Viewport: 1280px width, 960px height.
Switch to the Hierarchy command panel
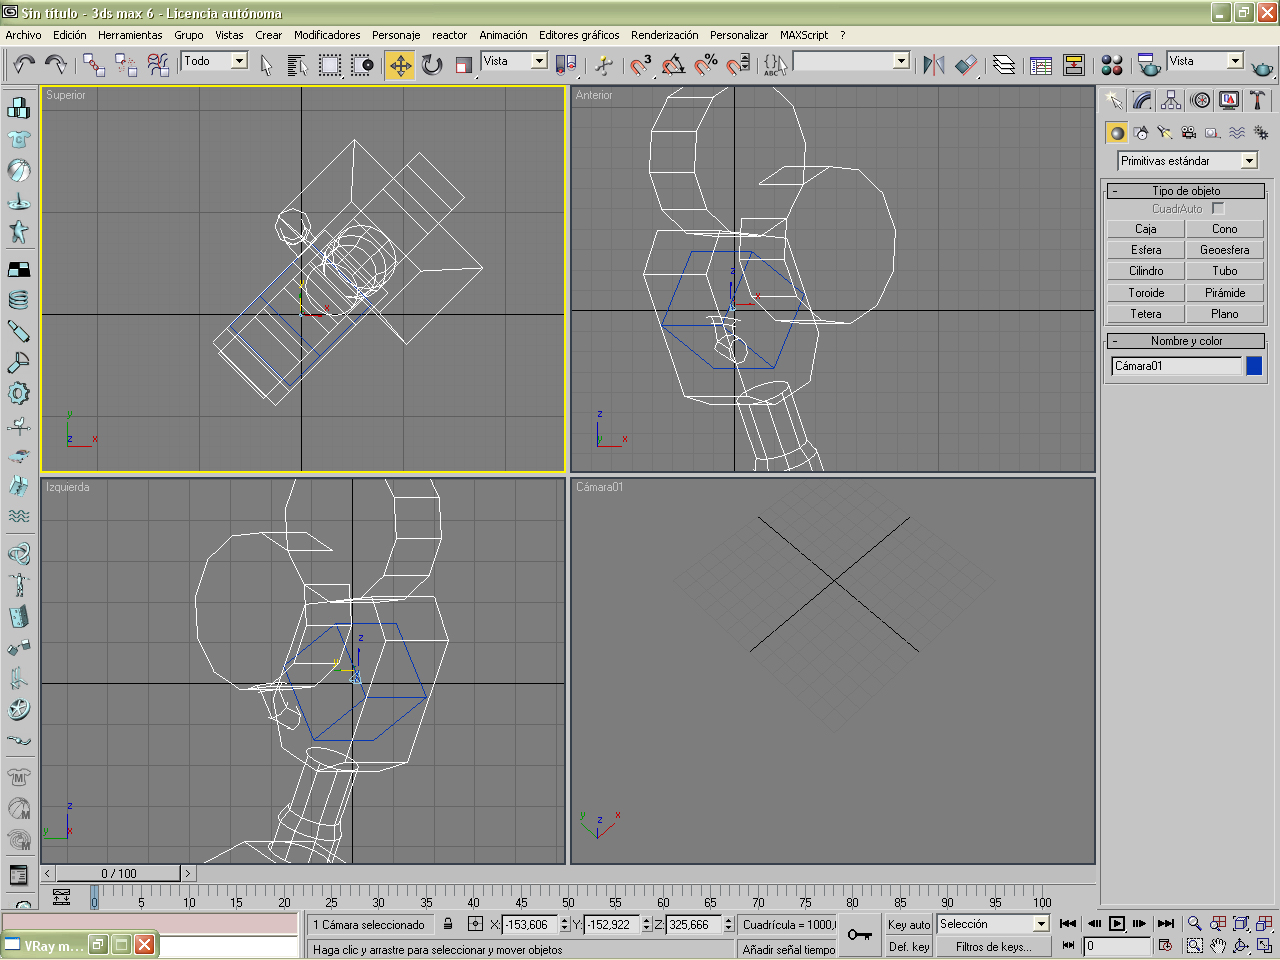point(1171,100)
